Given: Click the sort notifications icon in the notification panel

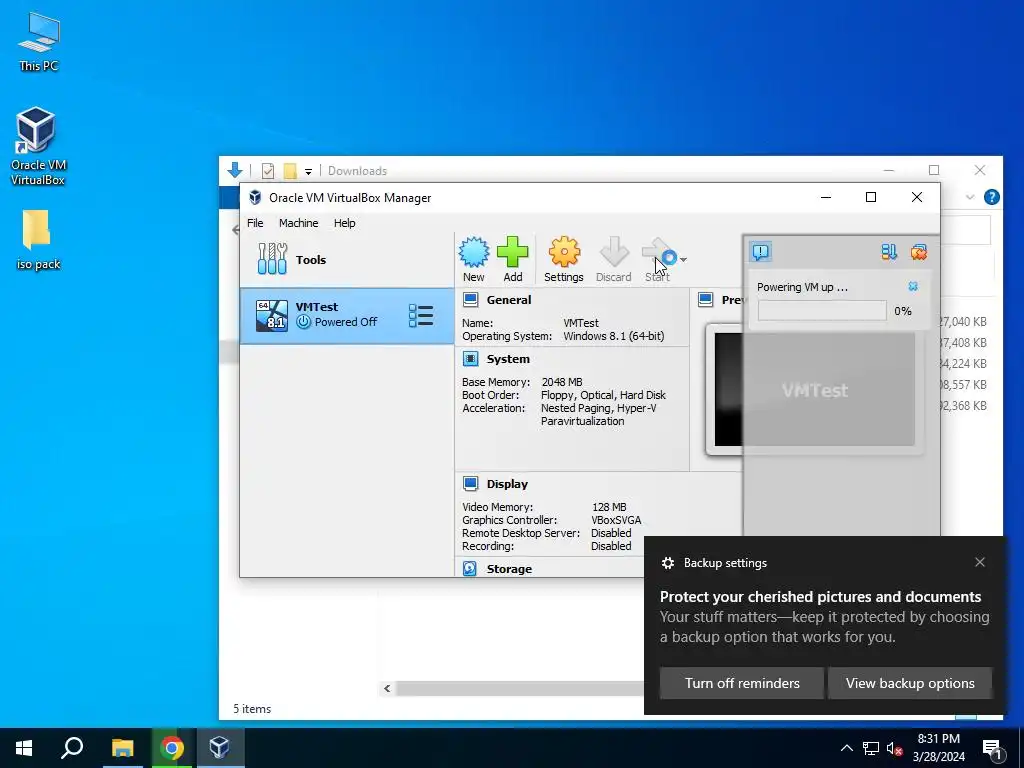Looking at the screenshot, I should pos(889,252).
